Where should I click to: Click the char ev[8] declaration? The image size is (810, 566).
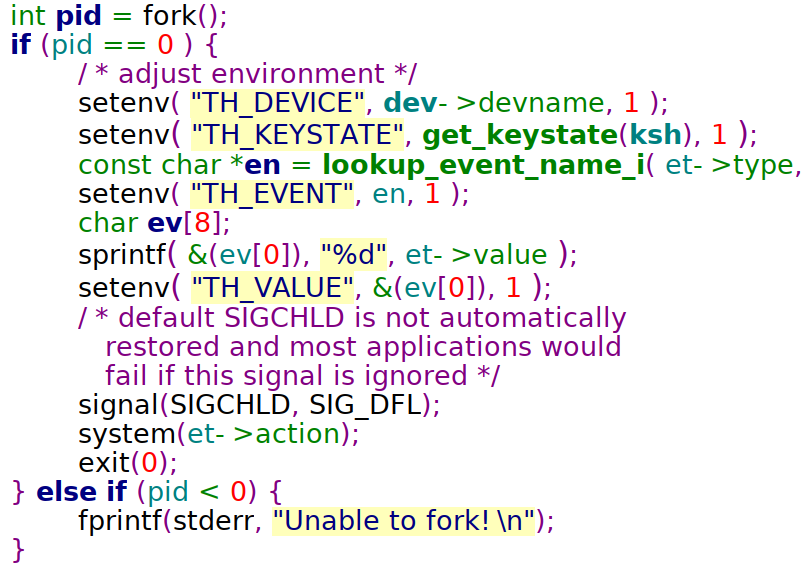pos(154,224)
